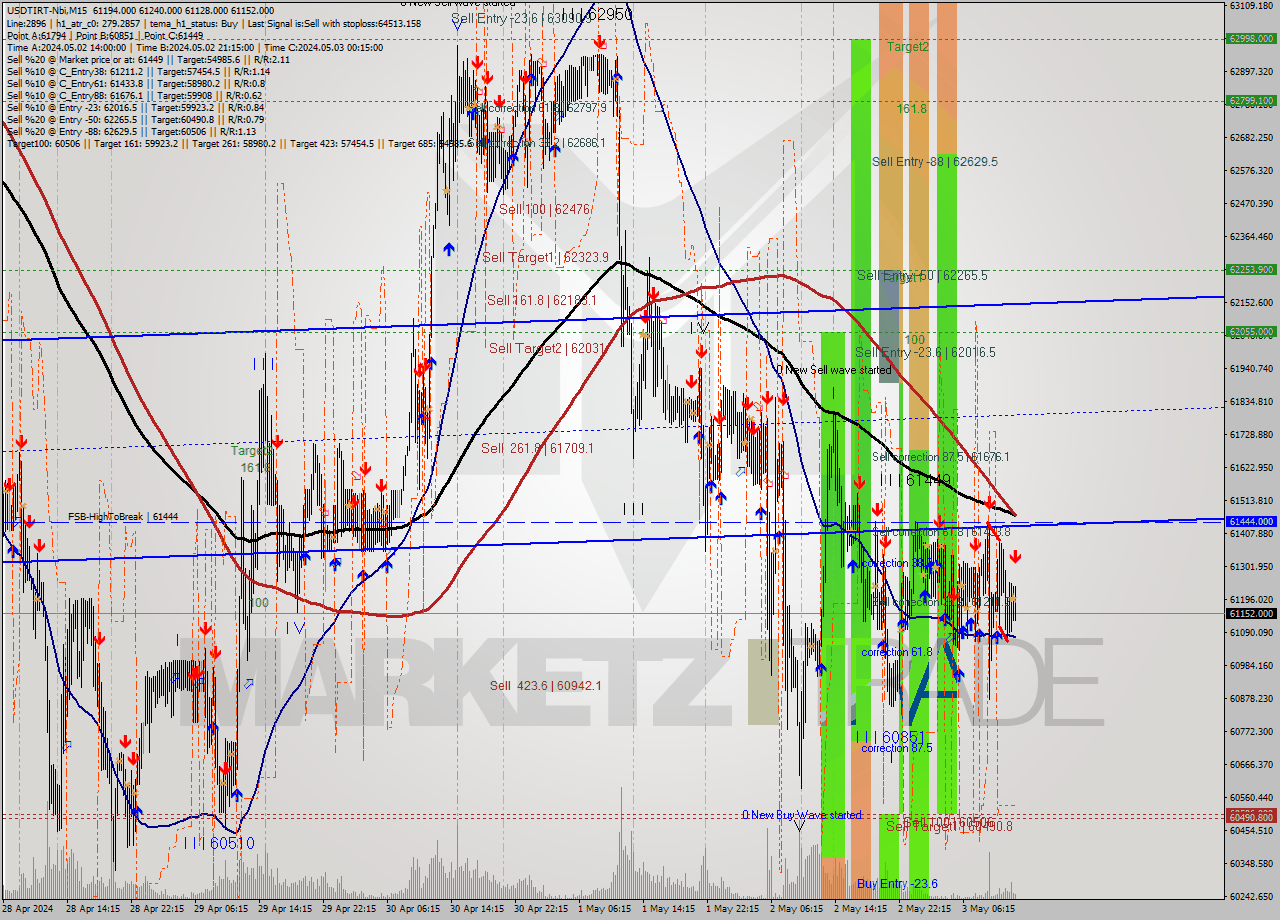Click the 'Sell Entry -88 | 62629.5' label
The image size is (1280, 920).
click(934, 161)
